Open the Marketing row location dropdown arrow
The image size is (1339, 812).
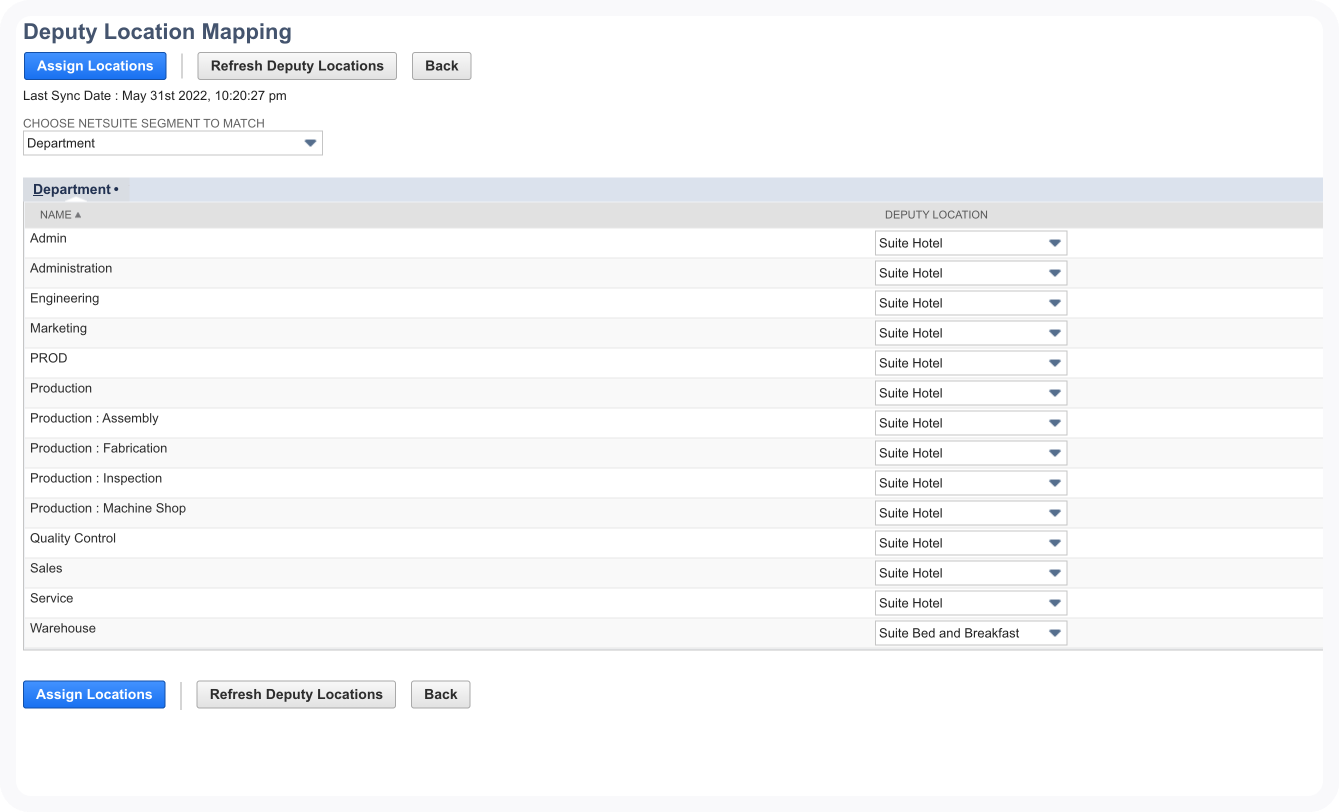pyautogui.click(x=1054, y=333)
